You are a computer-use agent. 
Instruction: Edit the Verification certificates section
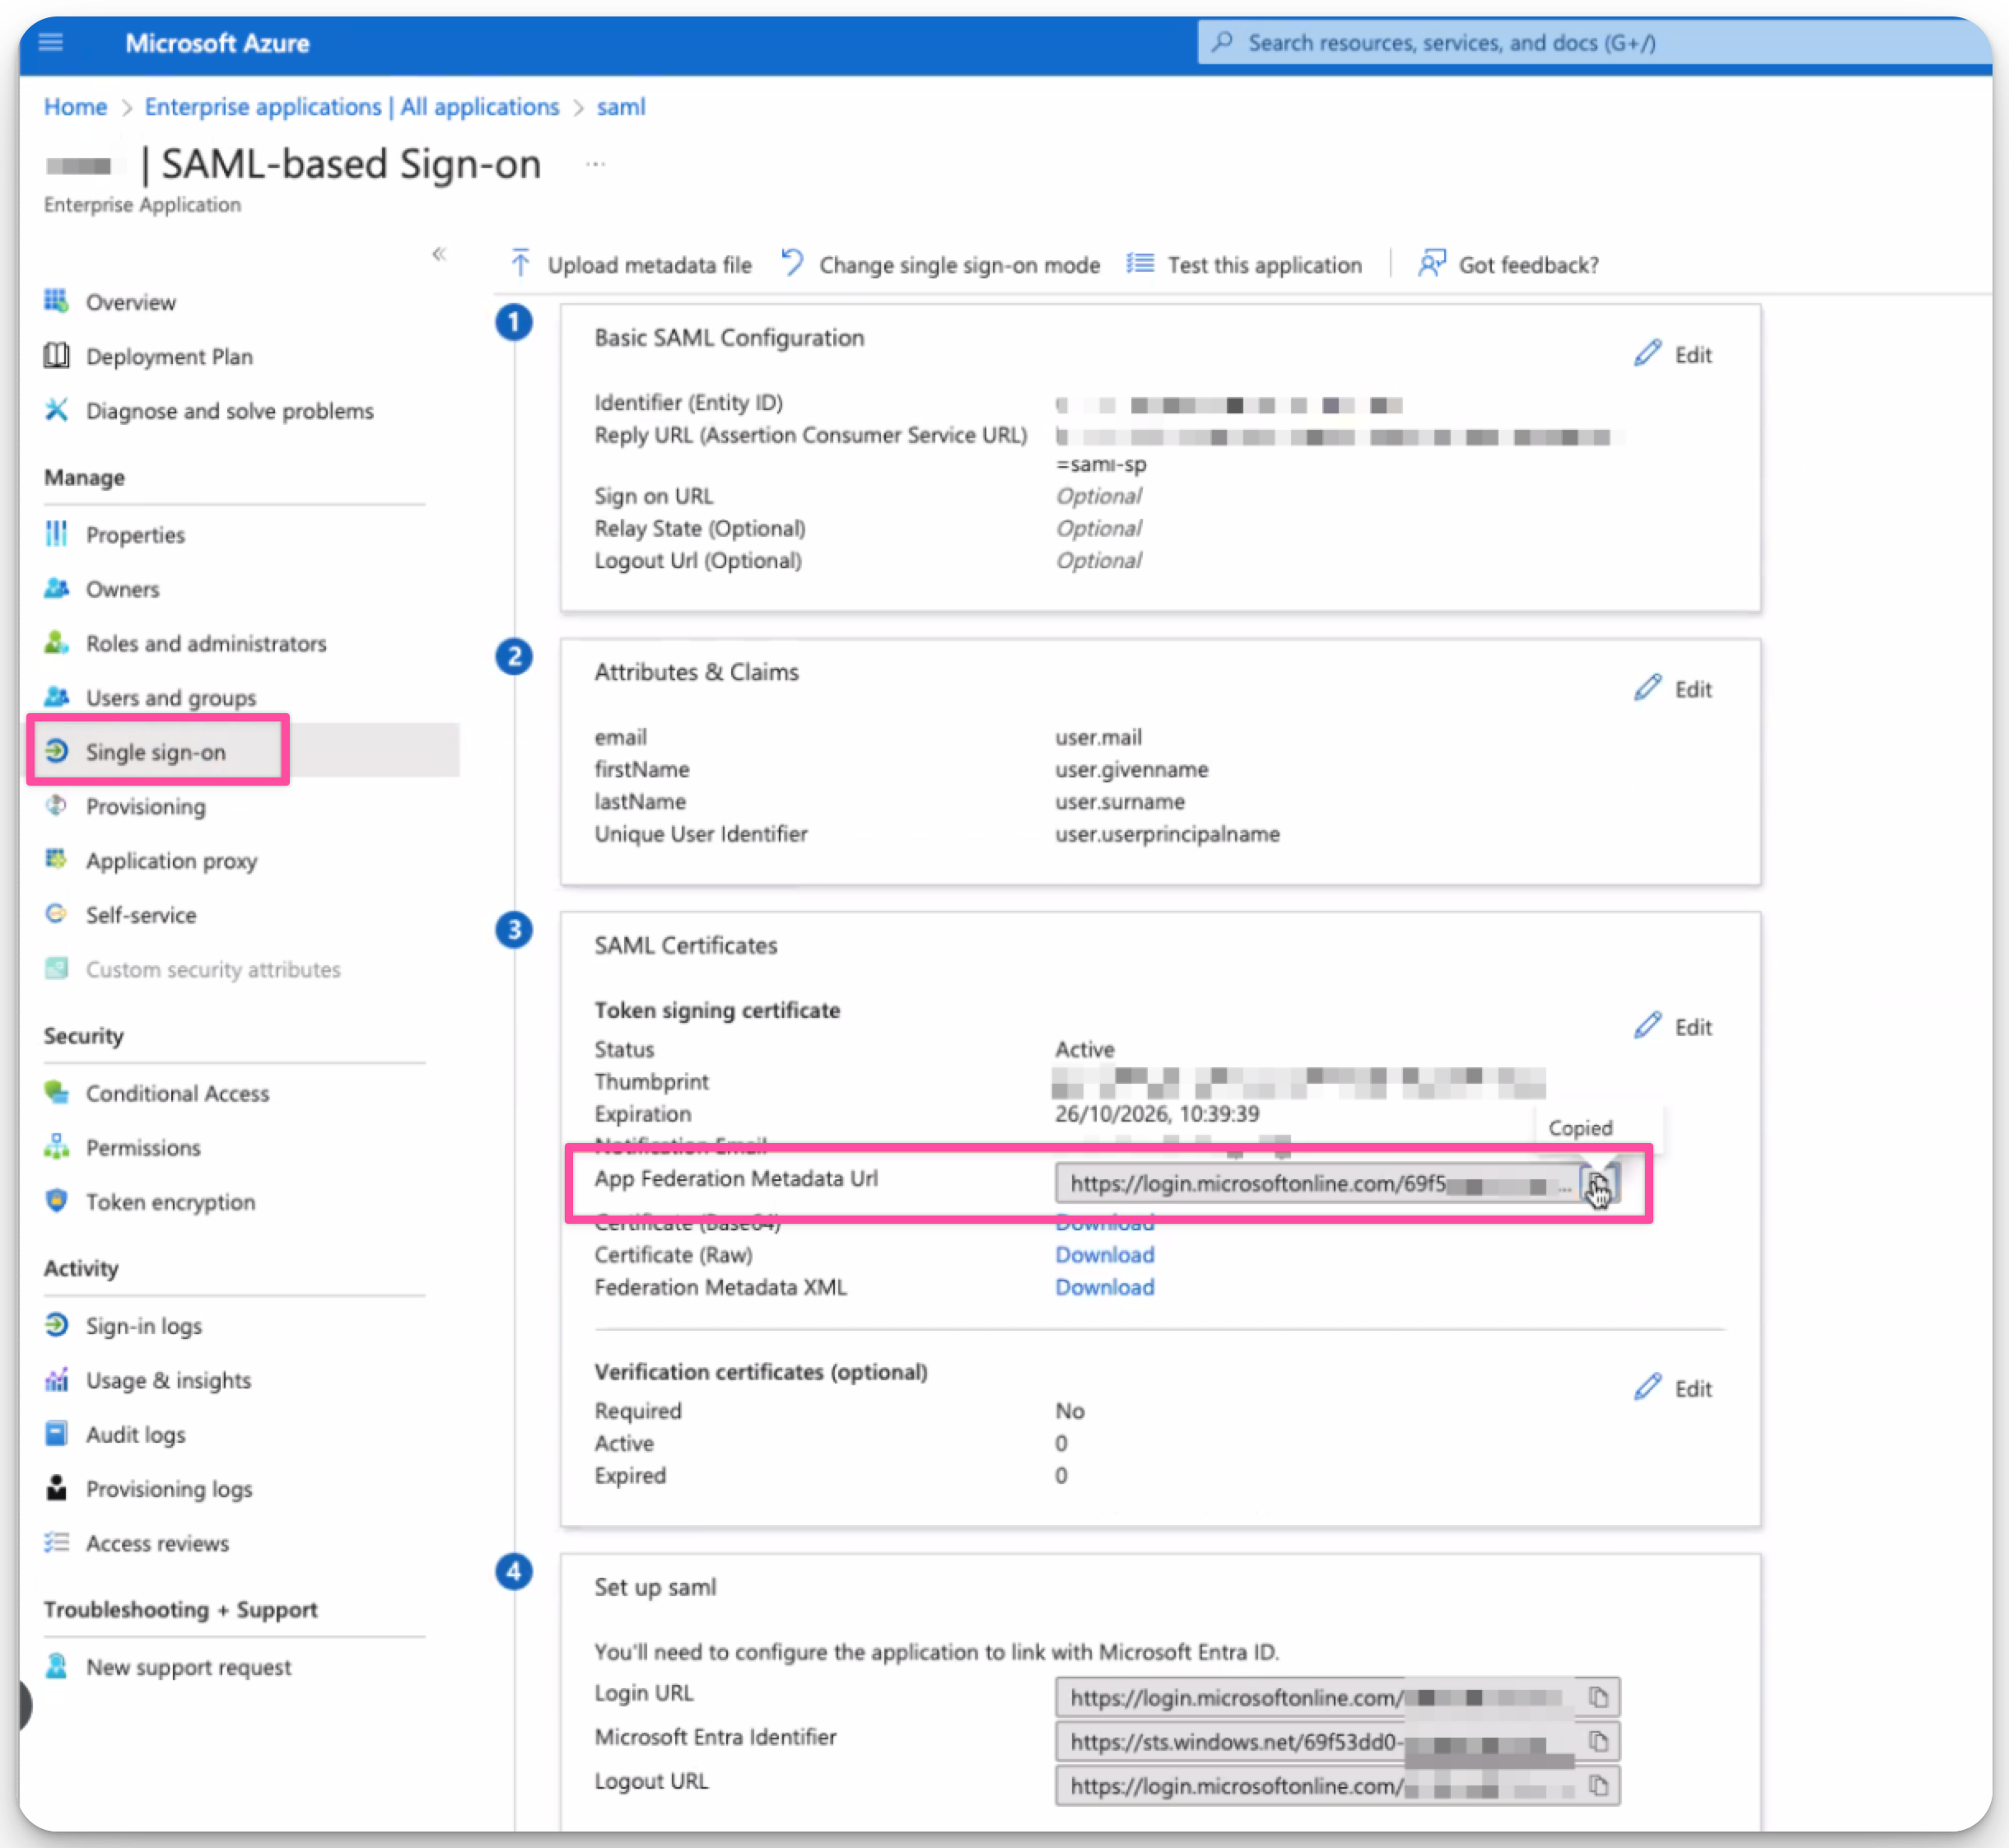1673,1389
